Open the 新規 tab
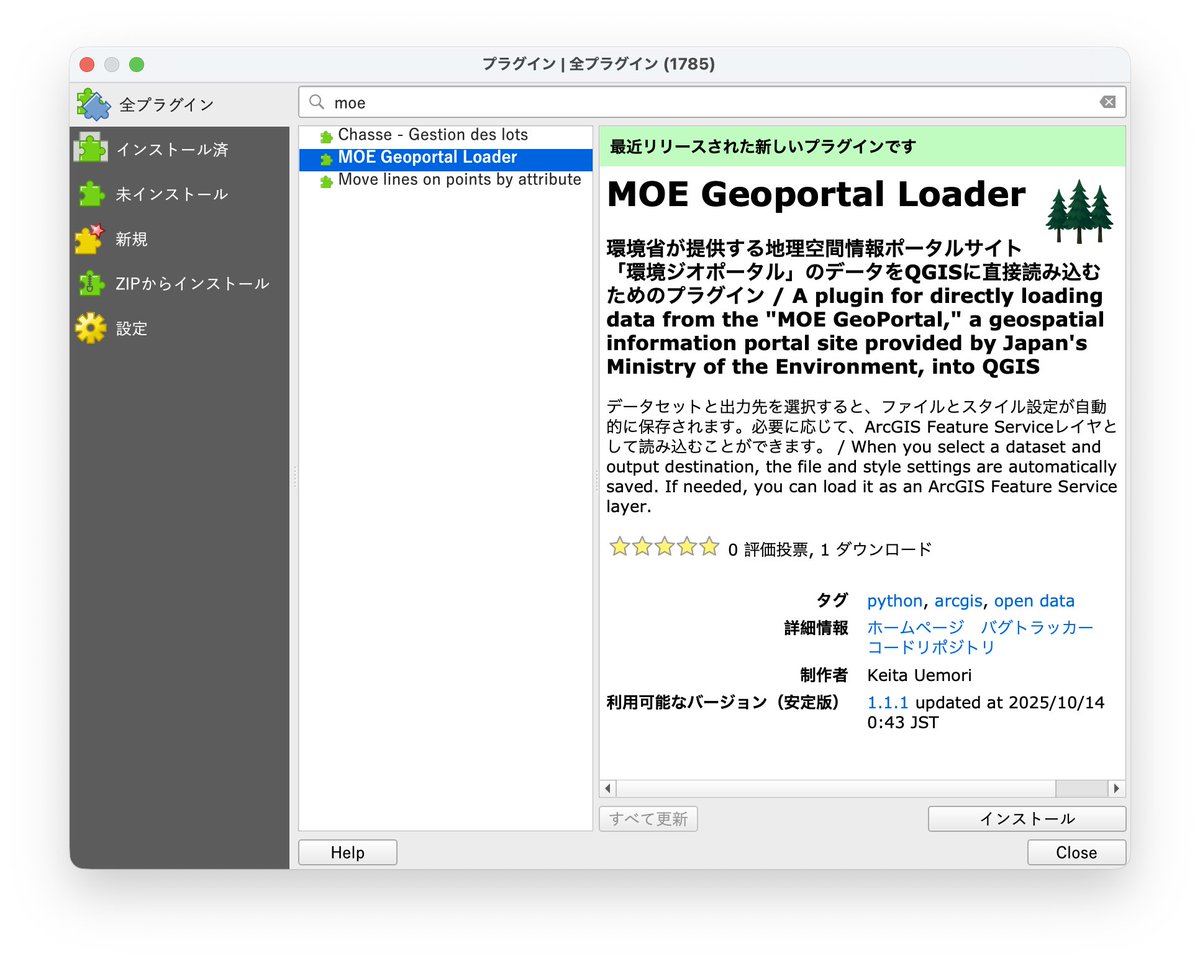Image resolution: width=1200 pixels, height=961 pixels. [180, 239]
